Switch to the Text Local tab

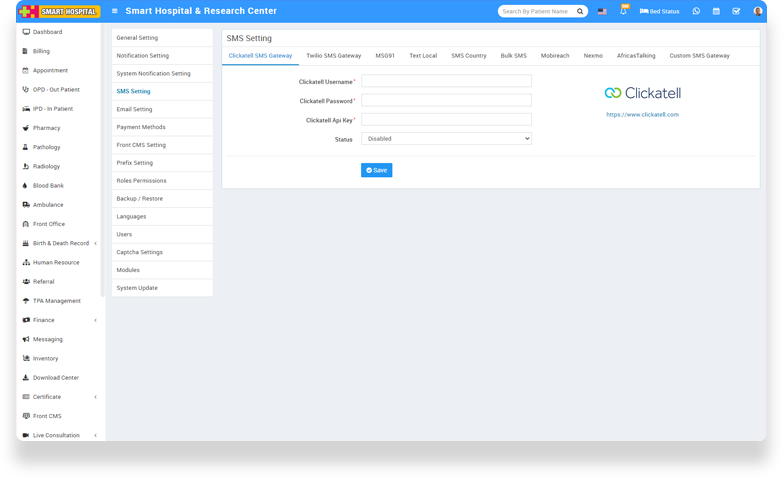coord(423,56)
